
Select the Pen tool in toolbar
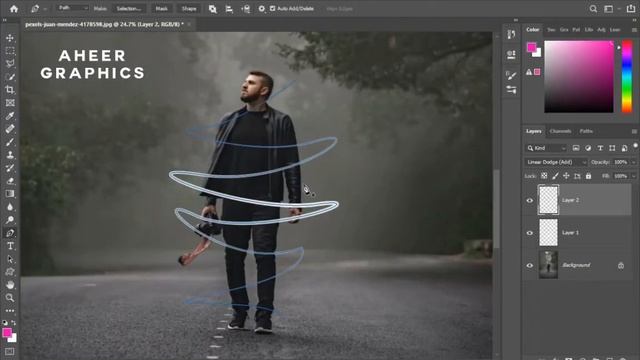10,233
